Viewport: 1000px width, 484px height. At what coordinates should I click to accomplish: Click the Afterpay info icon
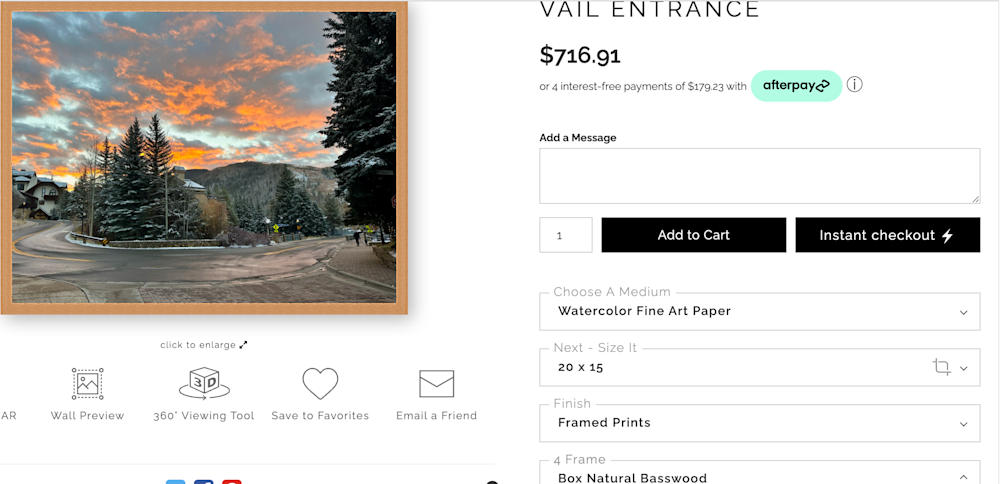pyautogui.click(x=855, y=85)
